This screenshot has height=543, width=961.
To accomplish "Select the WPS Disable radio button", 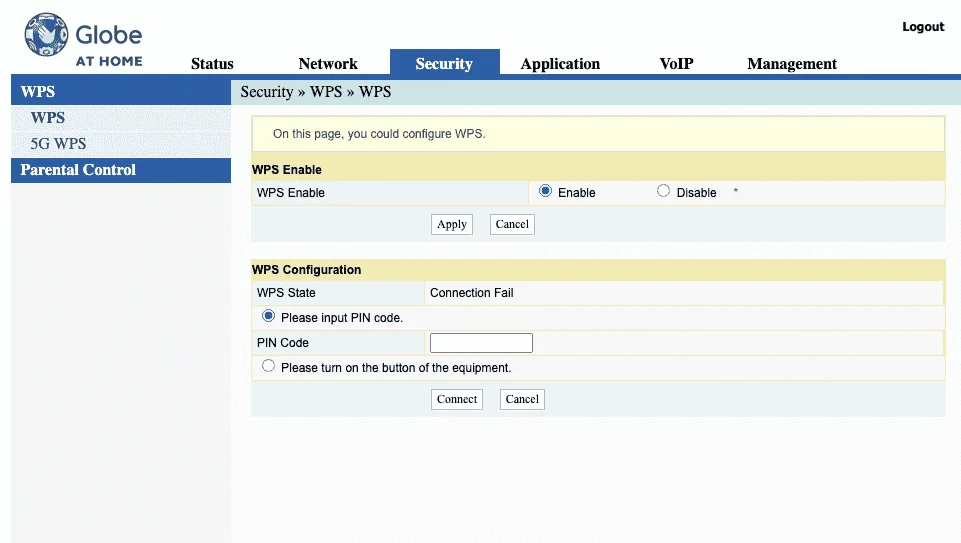I will point(663,191).
